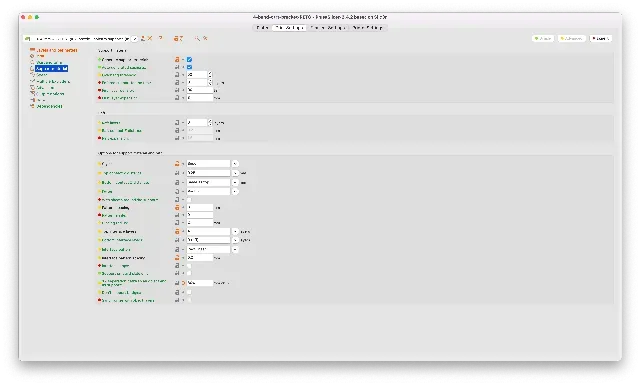The image size is (640, 385).
Task: Open the support Style dropdown
Action: pyautogui.click(x=235, y=163)
